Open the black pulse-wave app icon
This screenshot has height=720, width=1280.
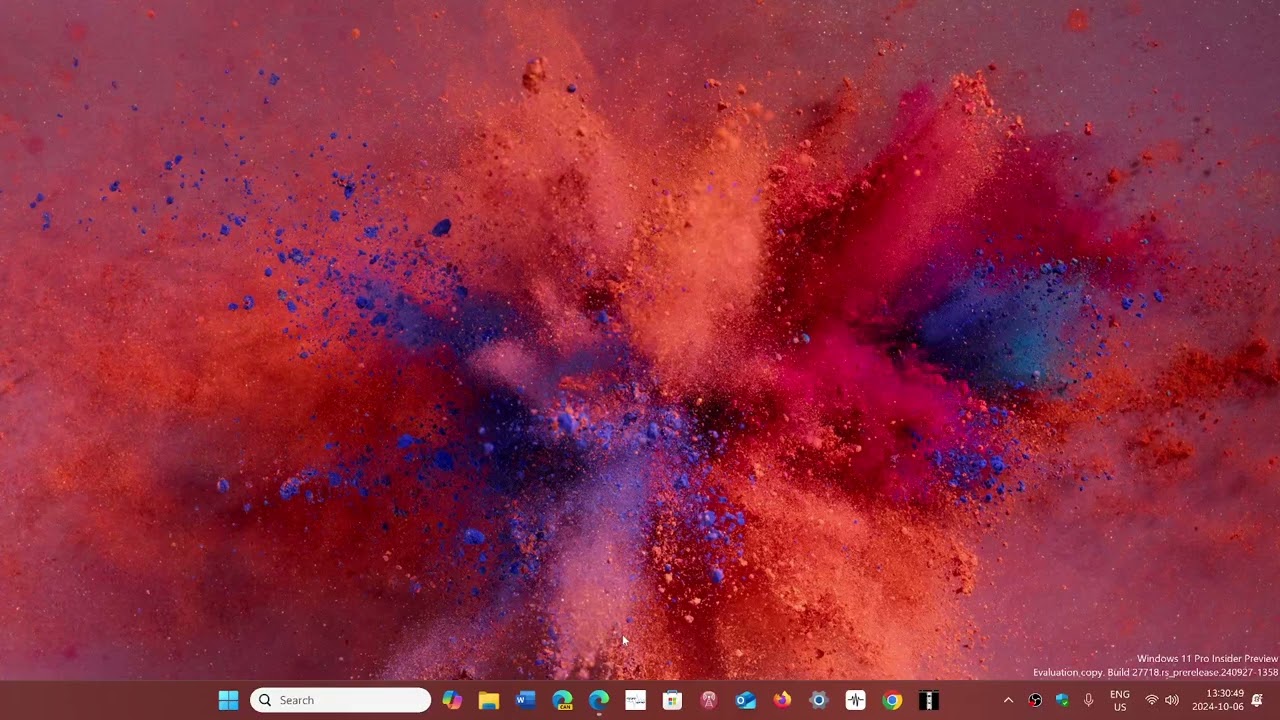[x=856, y=700]
